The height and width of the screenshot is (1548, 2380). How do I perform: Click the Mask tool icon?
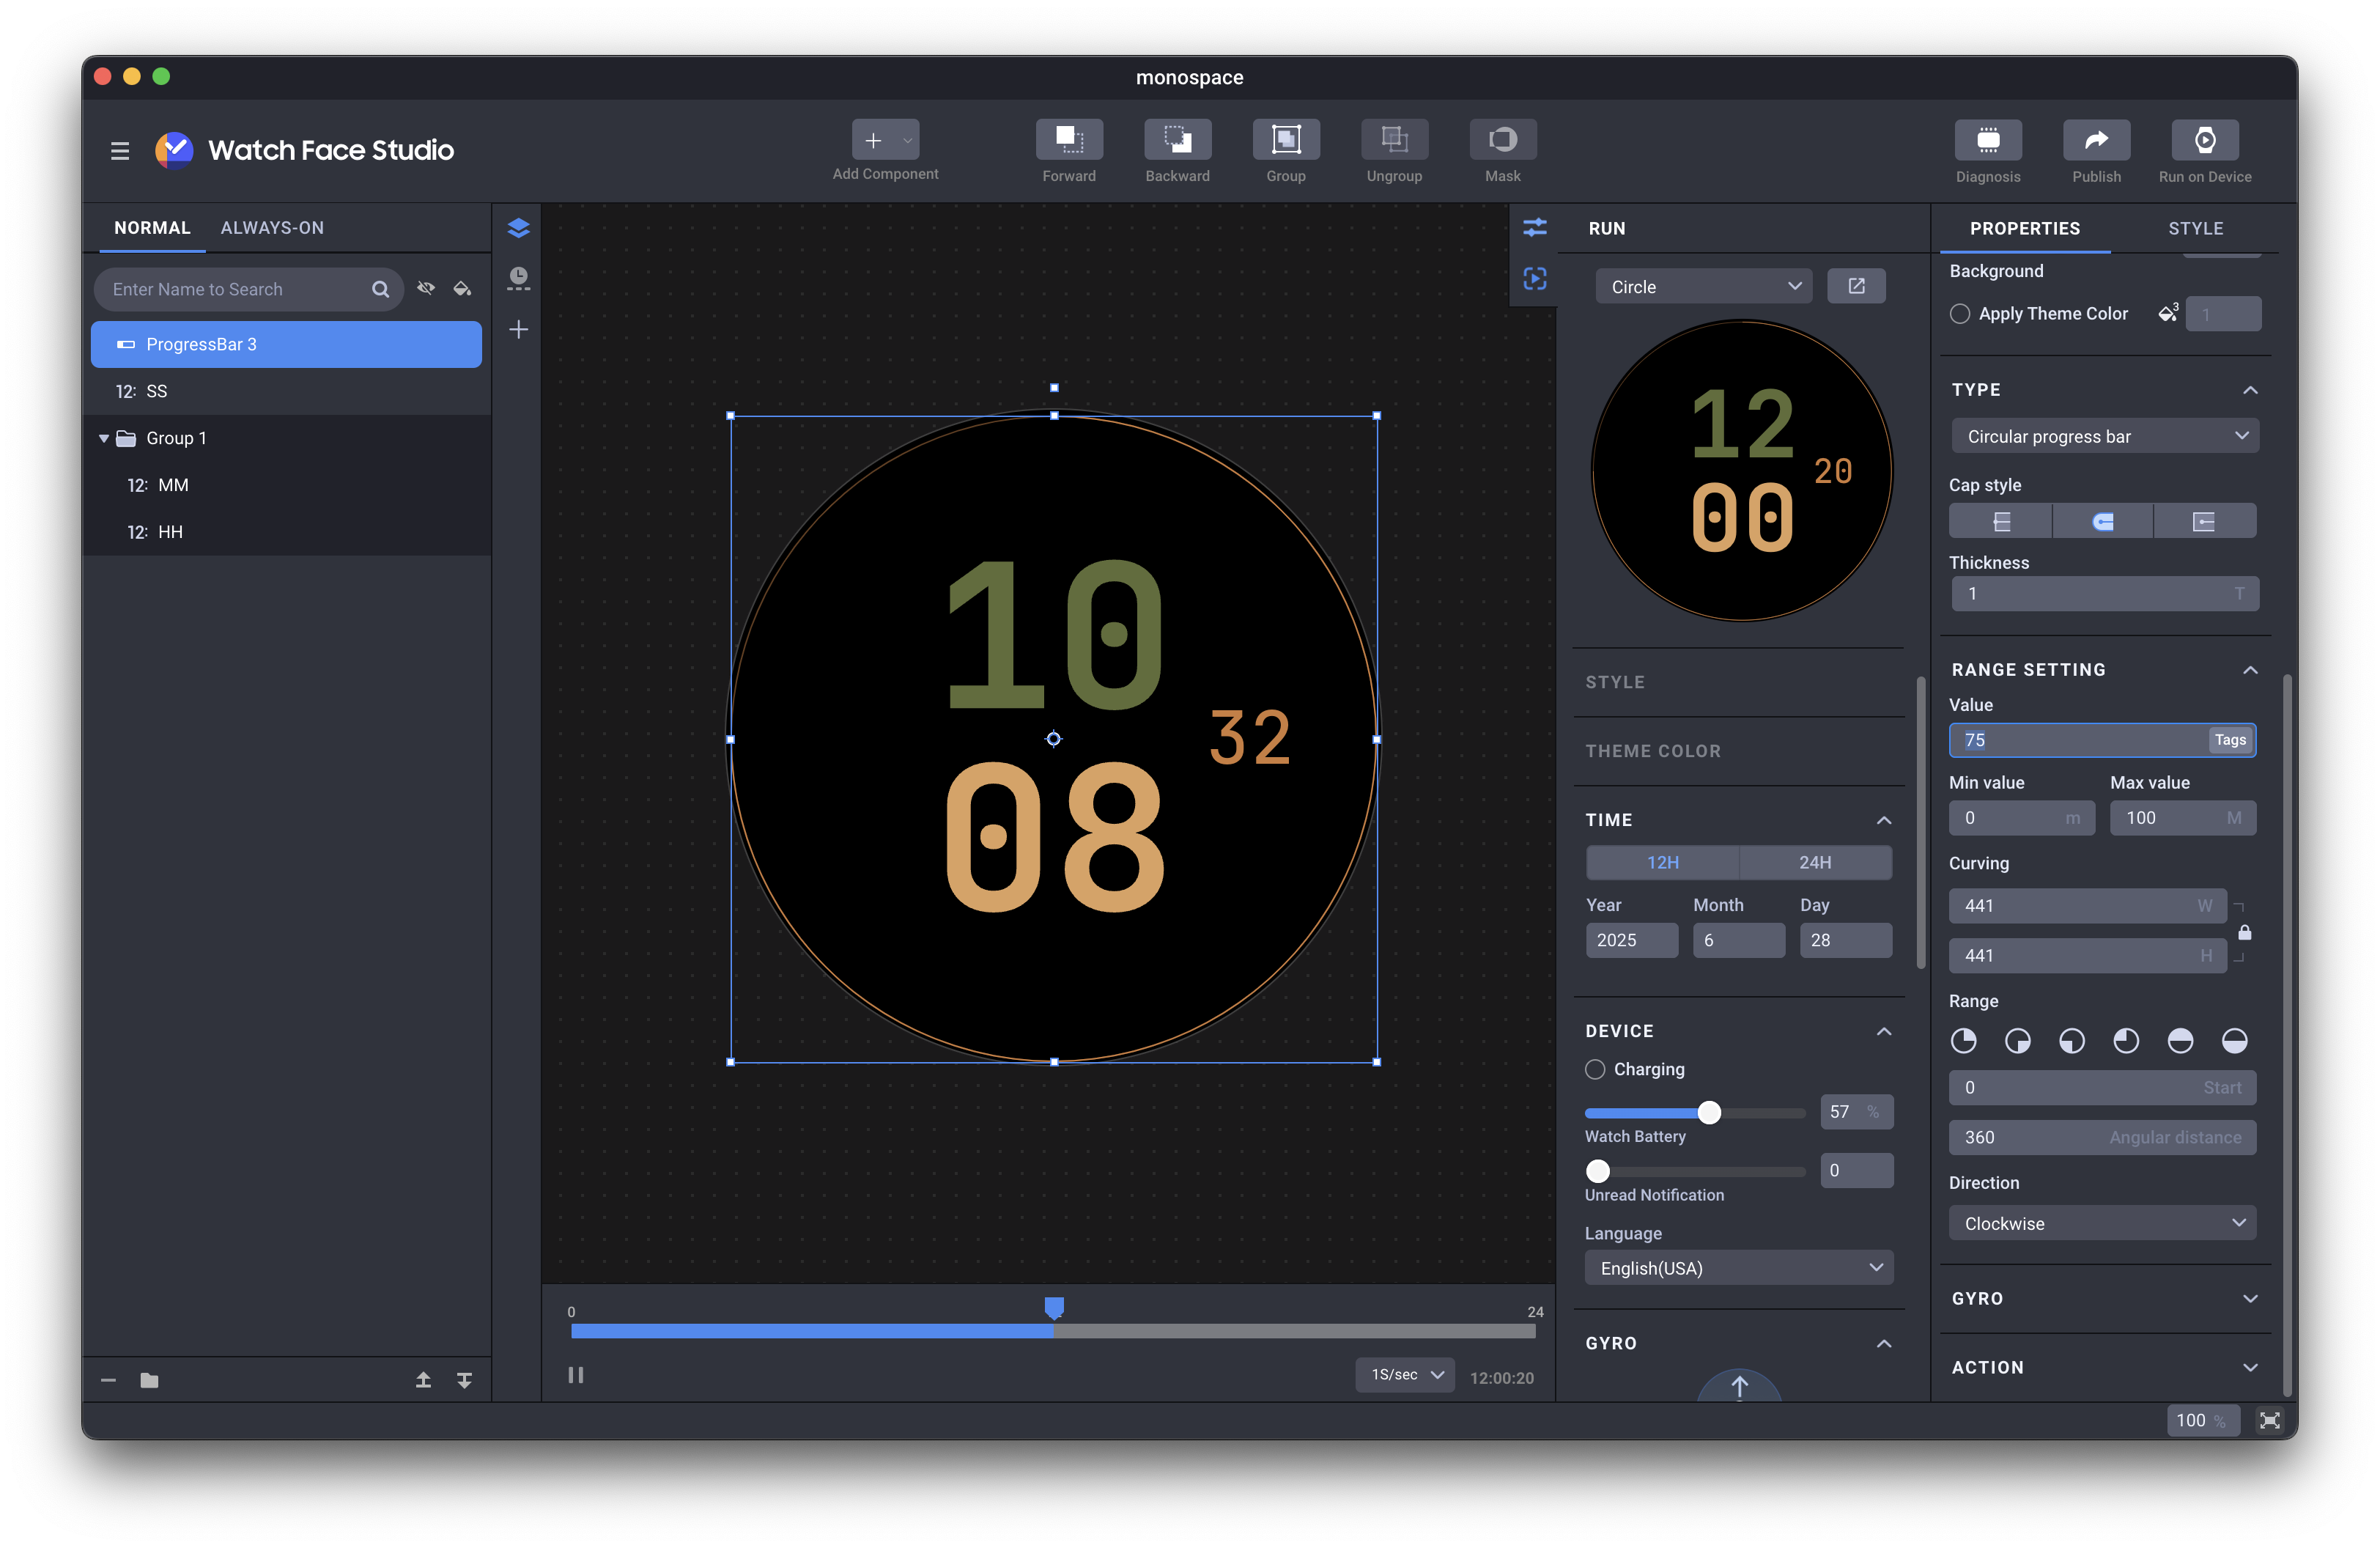[x=1502, y=140]
